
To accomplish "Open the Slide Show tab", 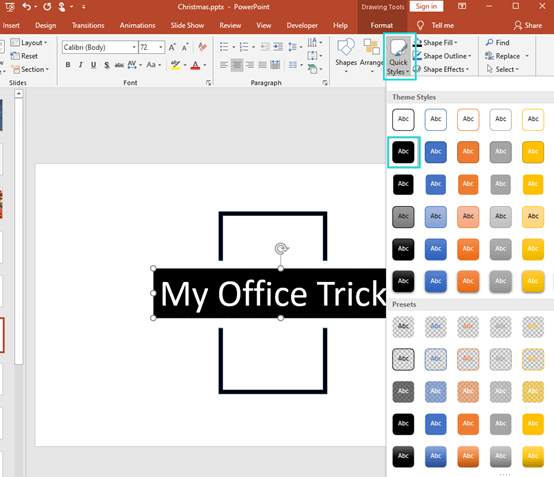I will coord(187,25).
